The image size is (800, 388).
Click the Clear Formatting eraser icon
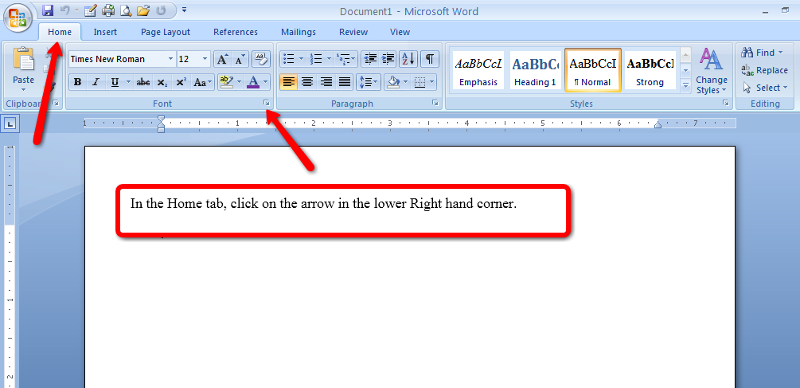tap(261, 59)
